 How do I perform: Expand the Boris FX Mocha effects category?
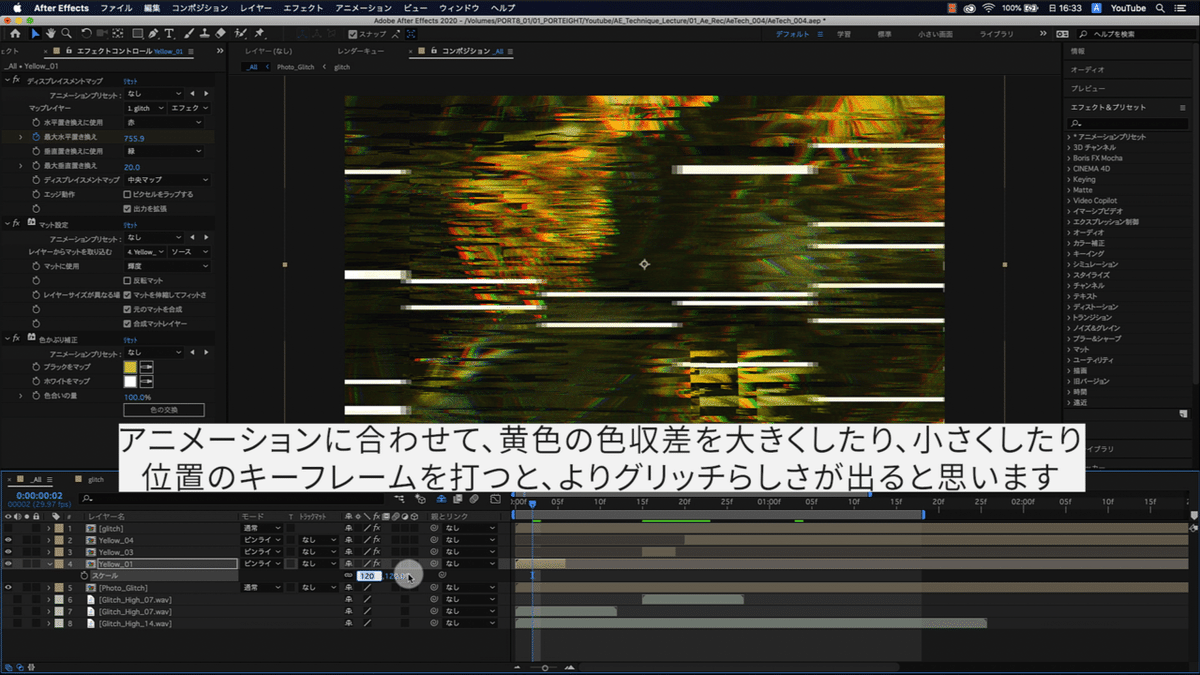[1069, 158]
